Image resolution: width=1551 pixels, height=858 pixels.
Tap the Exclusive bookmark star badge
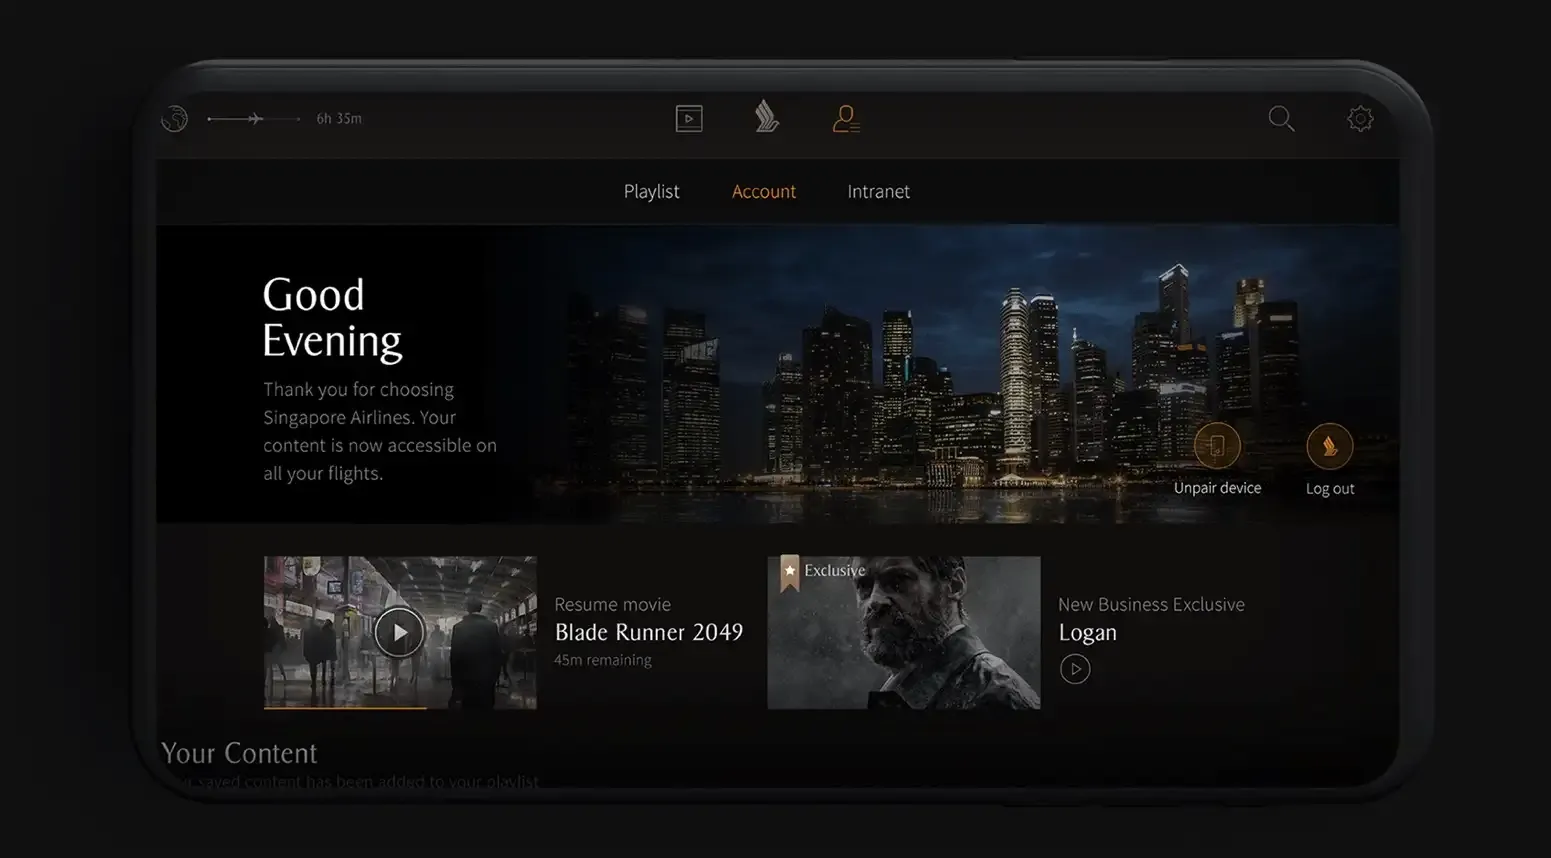[x=790, y=572]
